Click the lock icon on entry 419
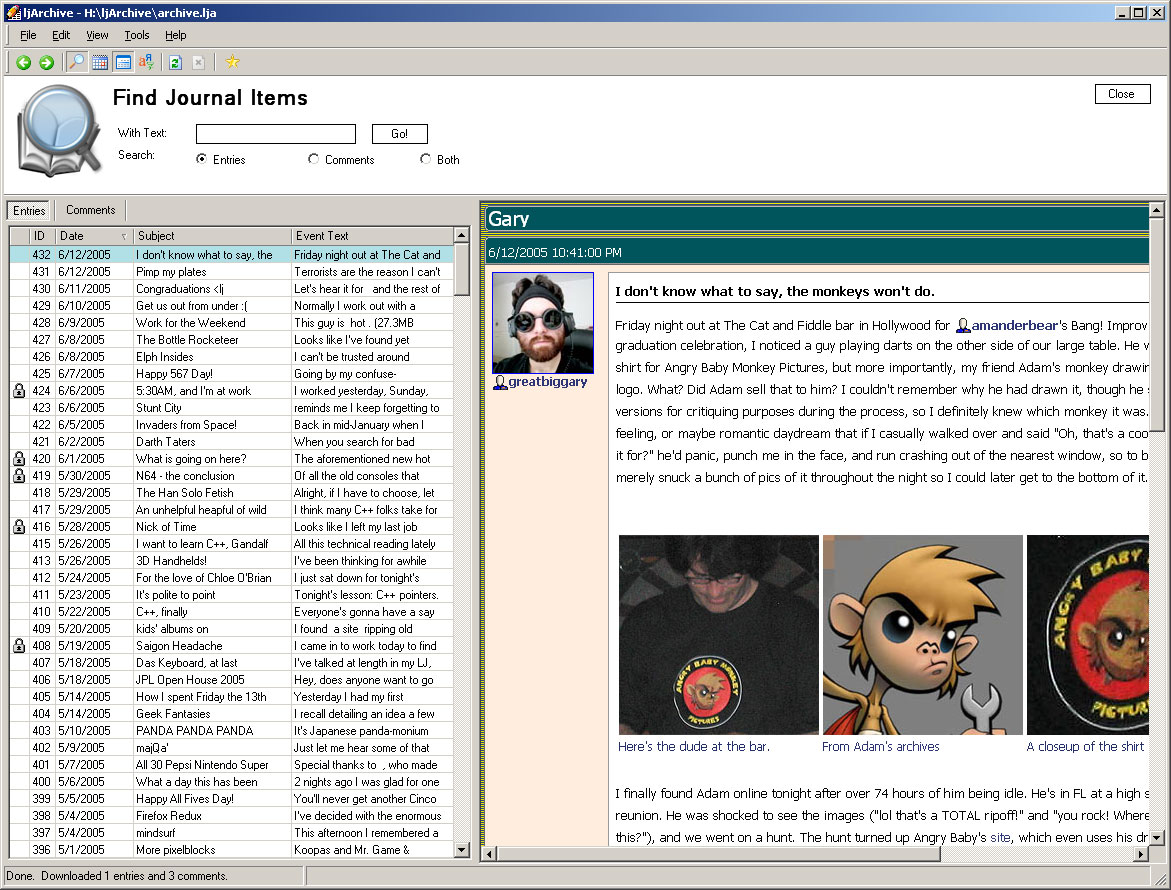The height and width of the screenshot is (890, 1171). (19, 476)
